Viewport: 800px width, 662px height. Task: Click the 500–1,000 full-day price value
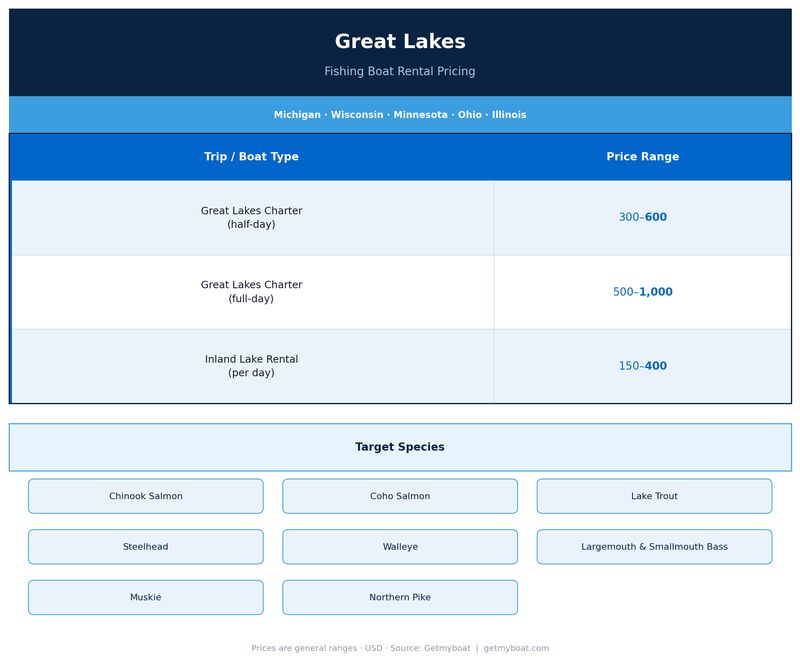pyautogui.click(x=643, y=291)
